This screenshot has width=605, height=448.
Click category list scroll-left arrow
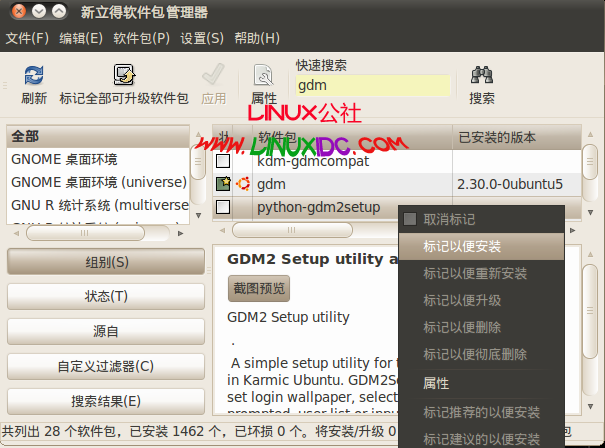16,233
